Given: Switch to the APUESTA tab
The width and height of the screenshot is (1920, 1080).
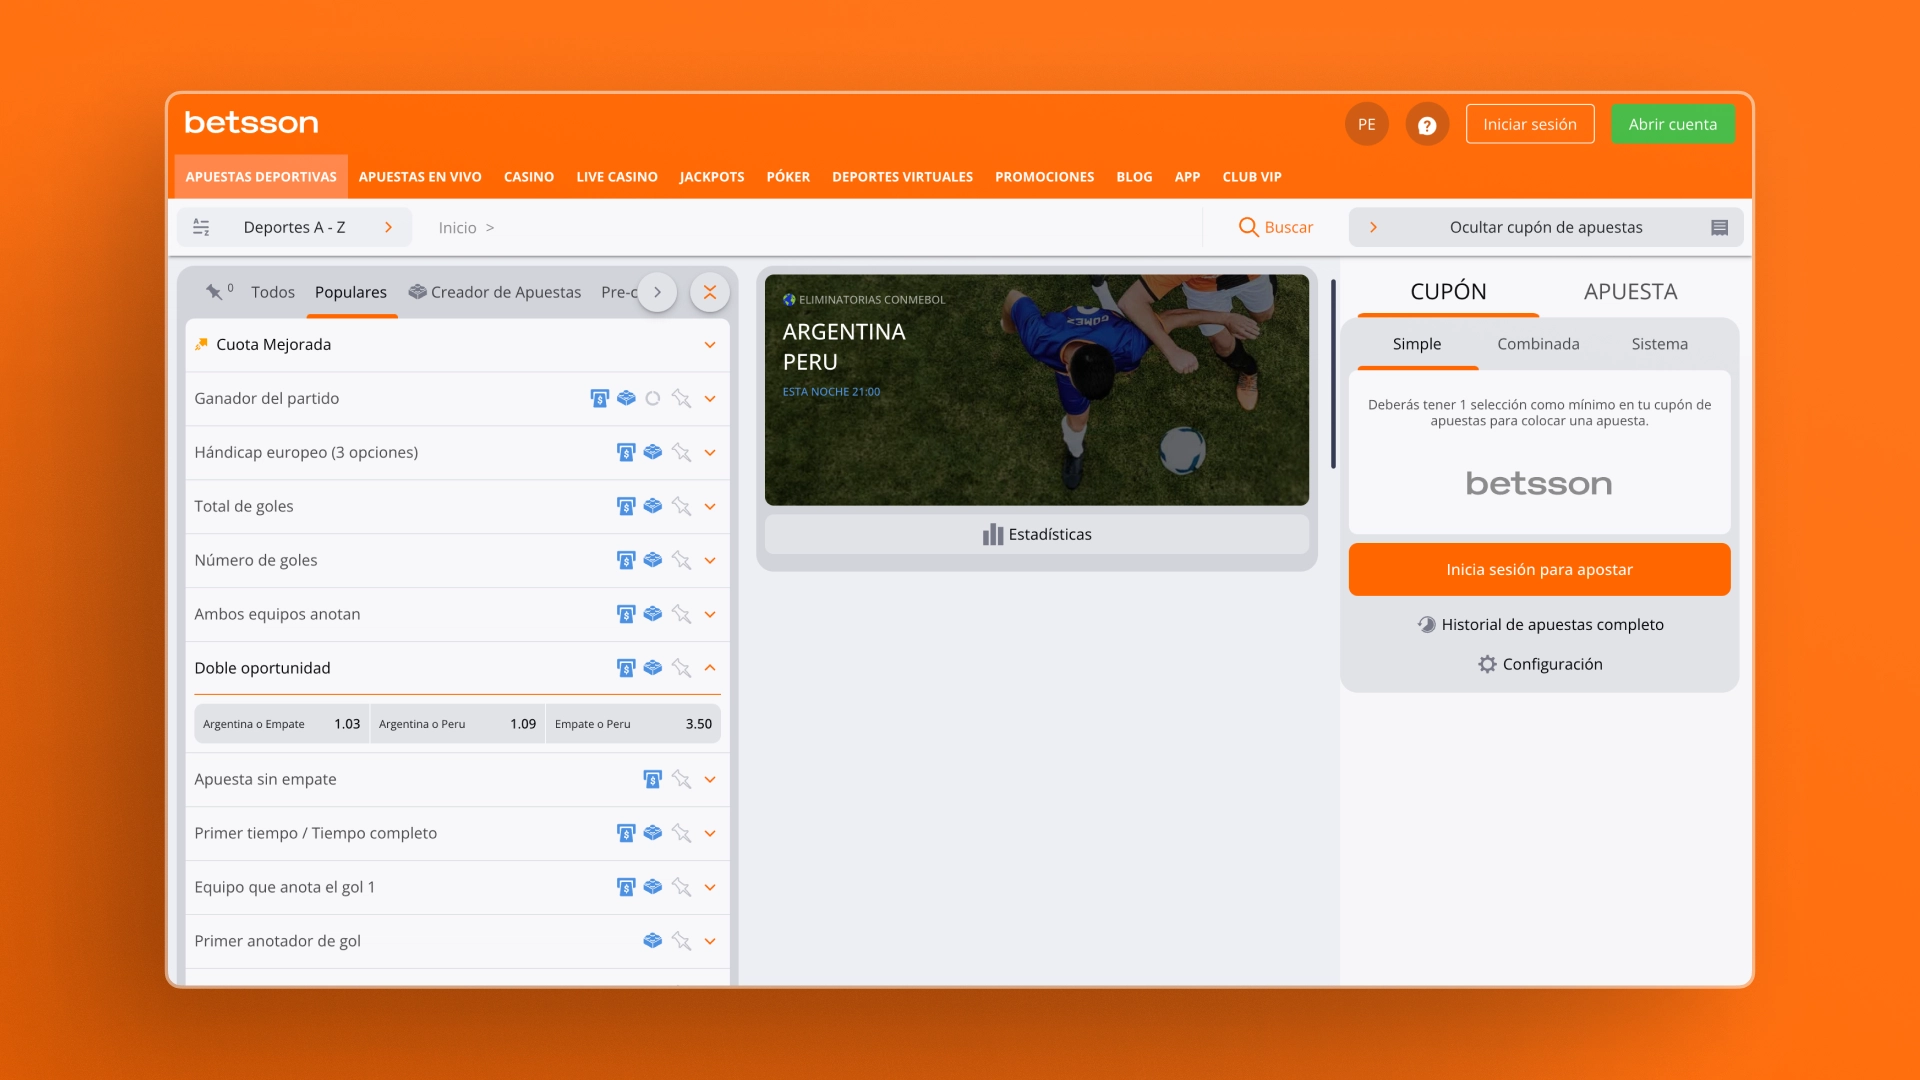Looking at the screenshot, I should click(1630, 291).
